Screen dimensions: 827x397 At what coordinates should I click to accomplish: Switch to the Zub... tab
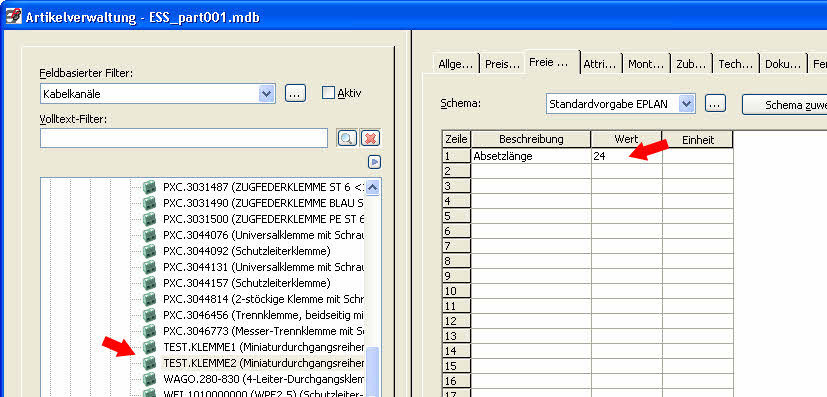691,64
